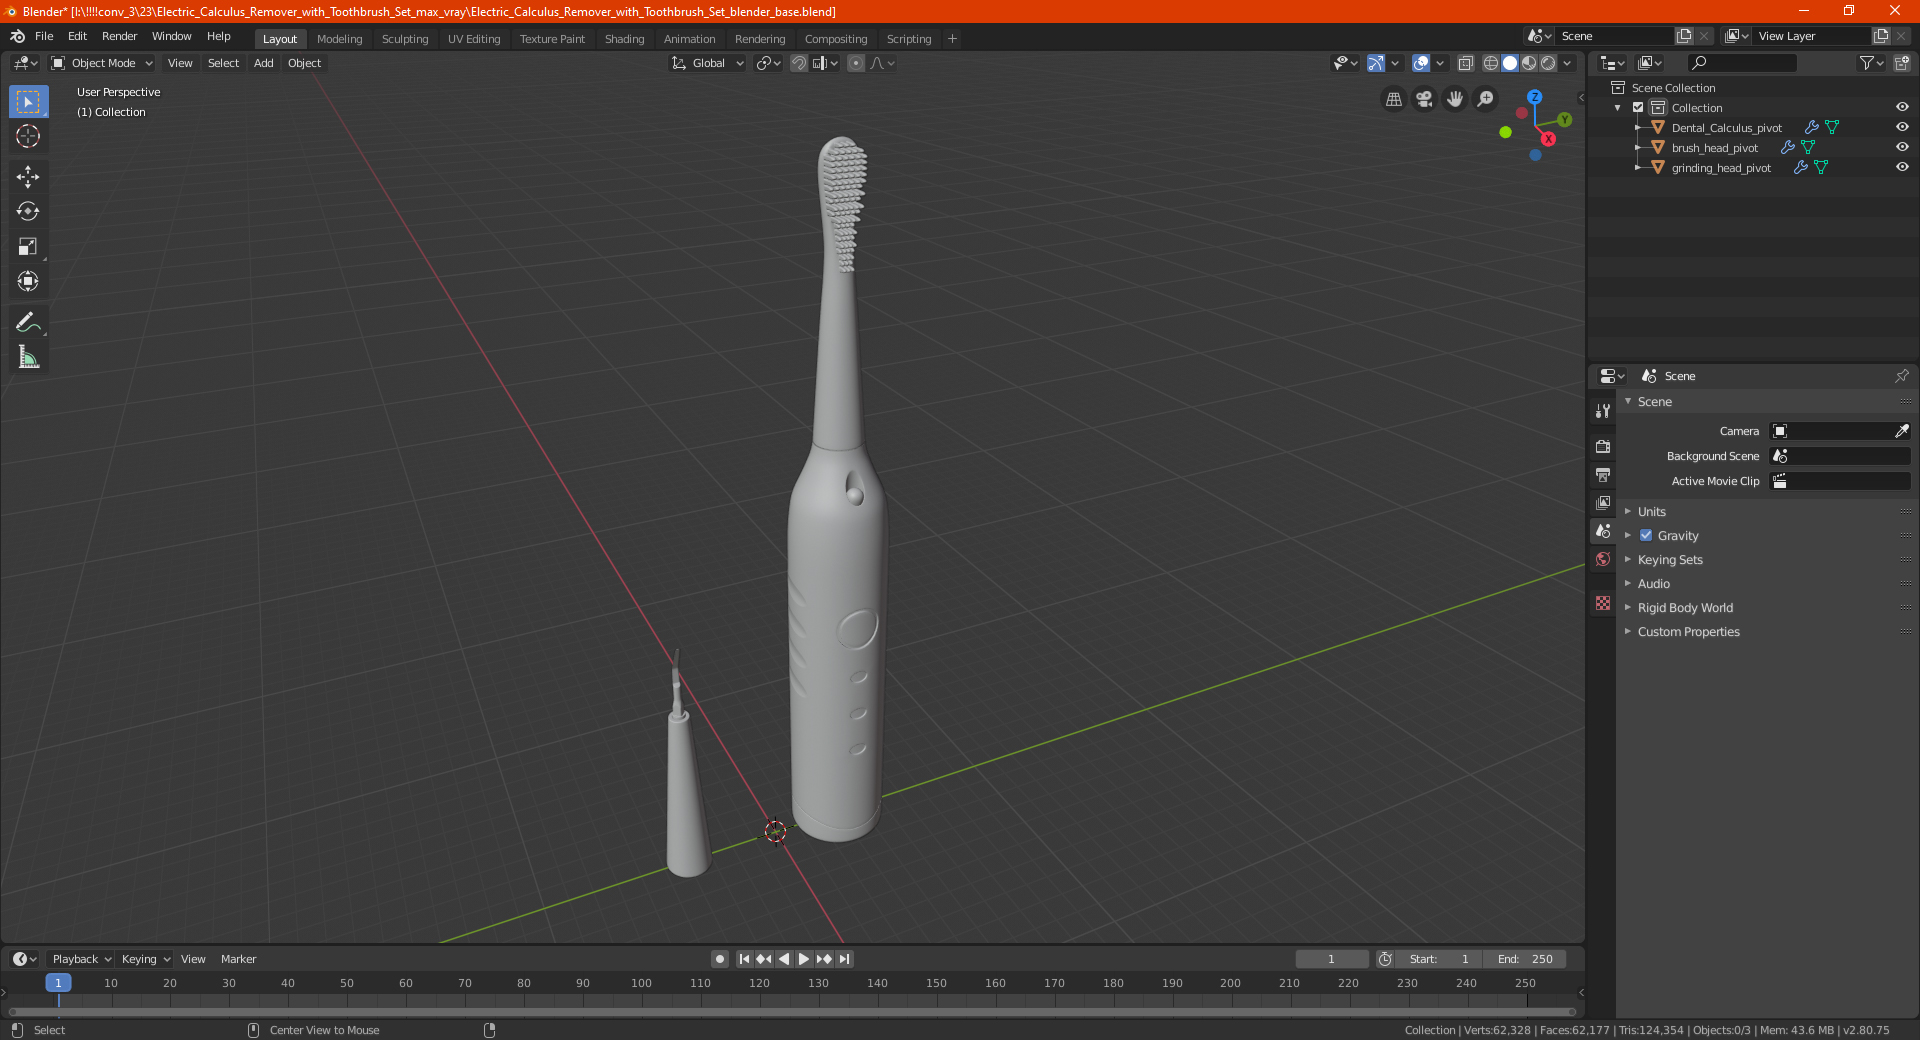The width and height of the screenshot is (1920, 1040).
Task: Switch to rendered shading mode
Action: 1548,63
